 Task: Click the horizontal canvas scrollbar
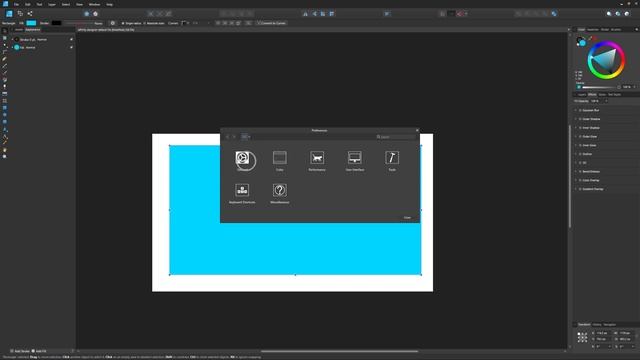[x=339, y=351]
